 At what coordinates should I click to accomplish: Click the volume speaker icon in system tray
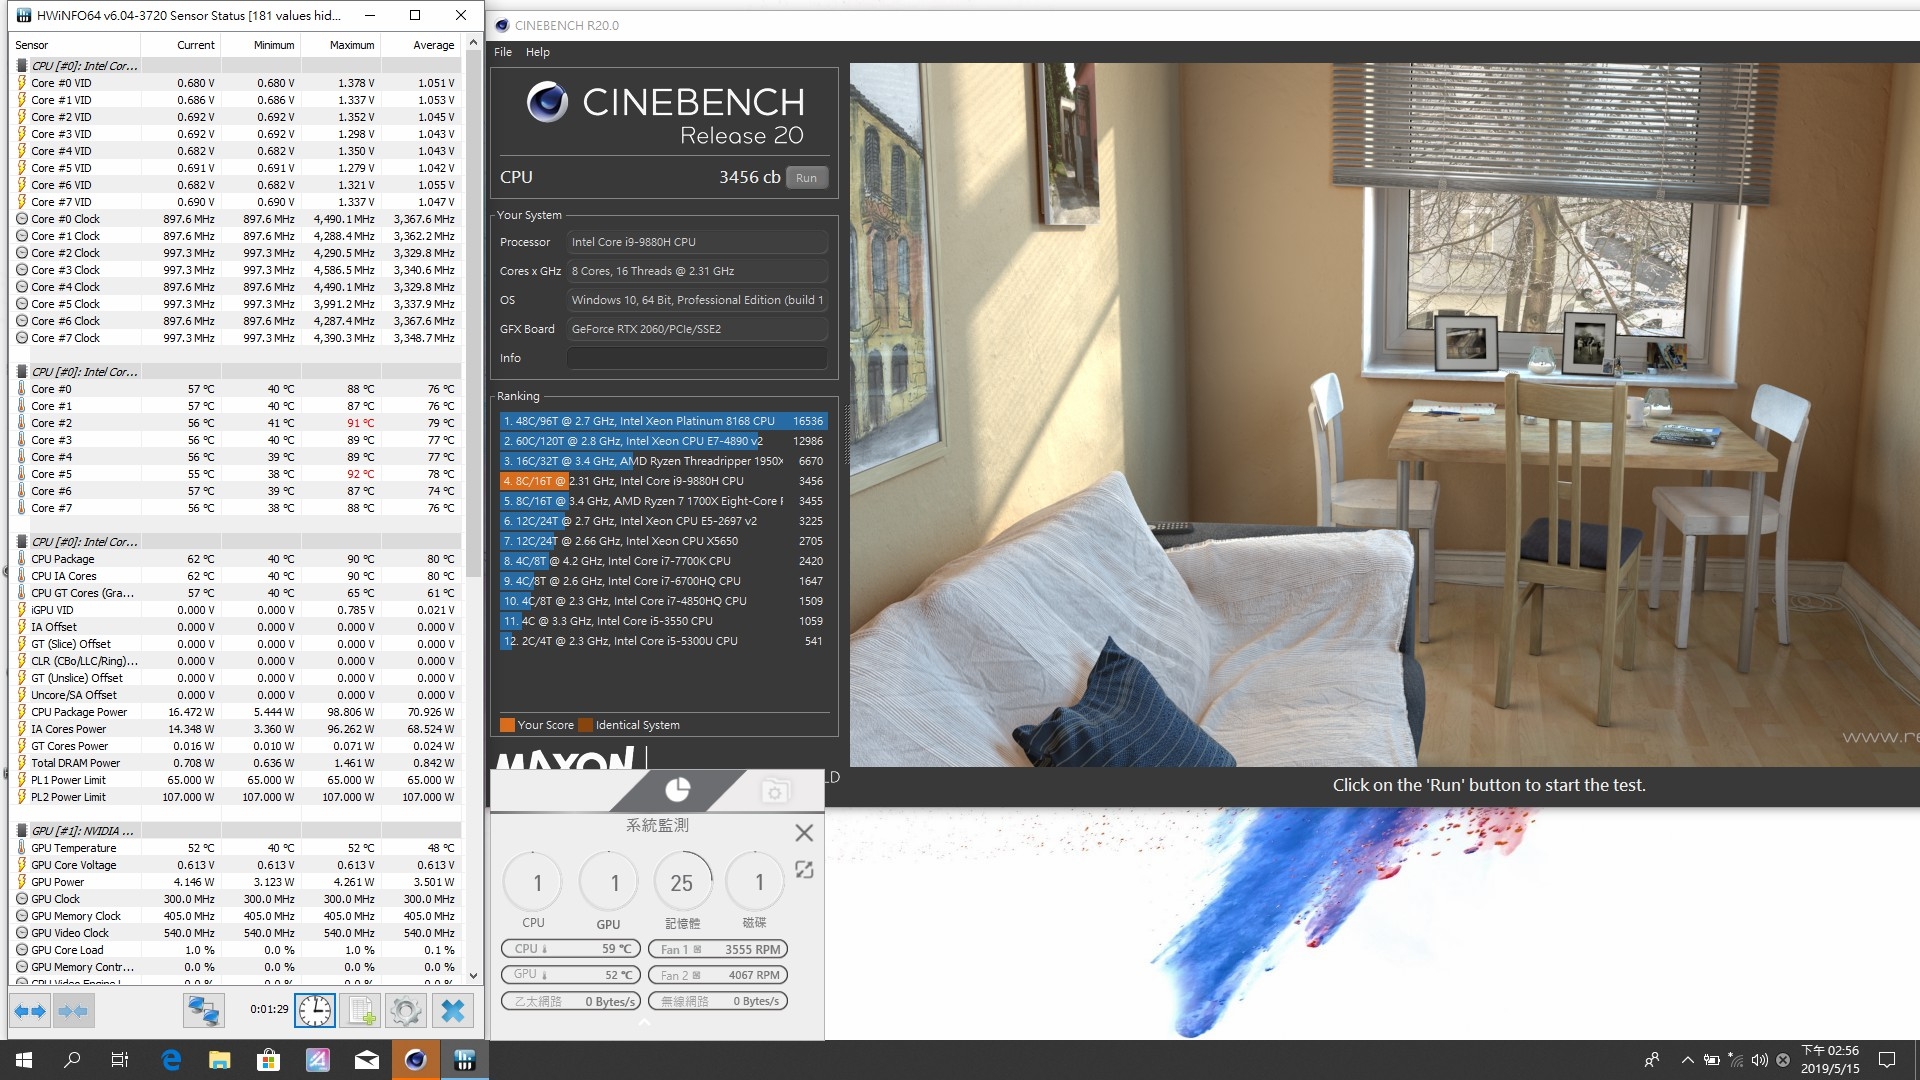click(1759, 1060)
